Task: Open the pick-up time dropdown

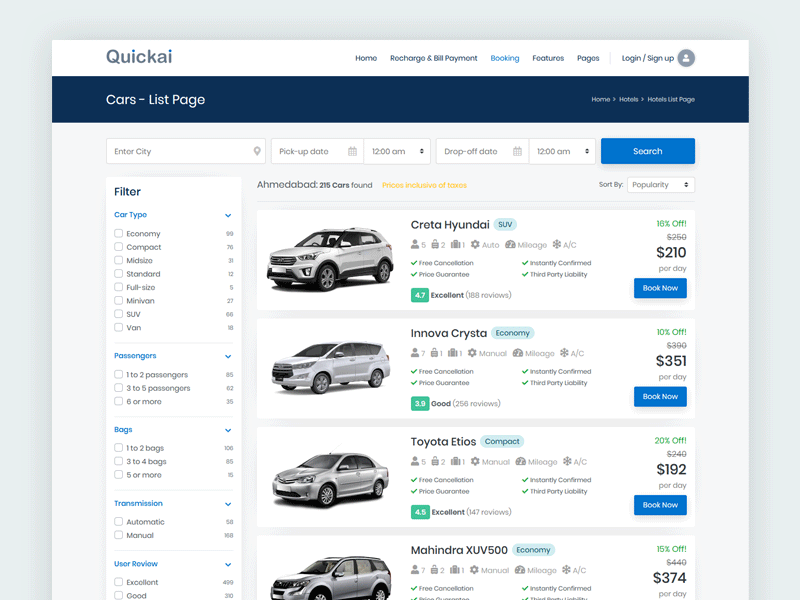Action: click(x=397, y=151)
